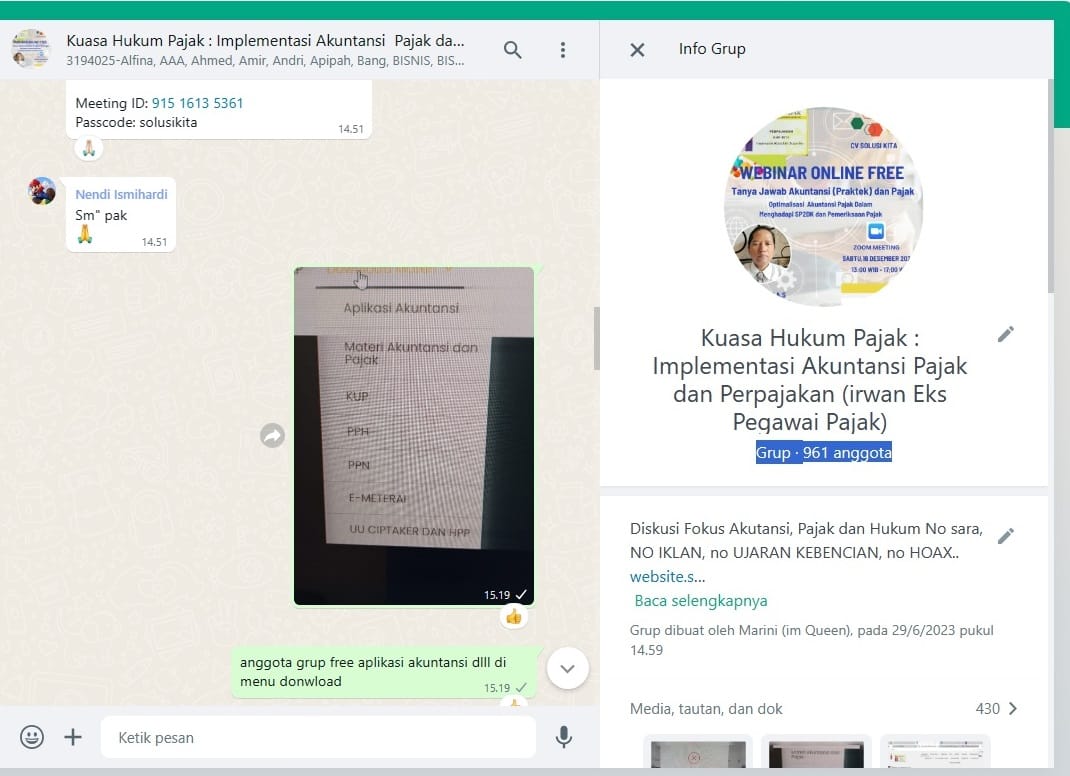Viewport: 1070px width, 776px height.
Task: View the group profile picture
Action: tap(823, 206)
